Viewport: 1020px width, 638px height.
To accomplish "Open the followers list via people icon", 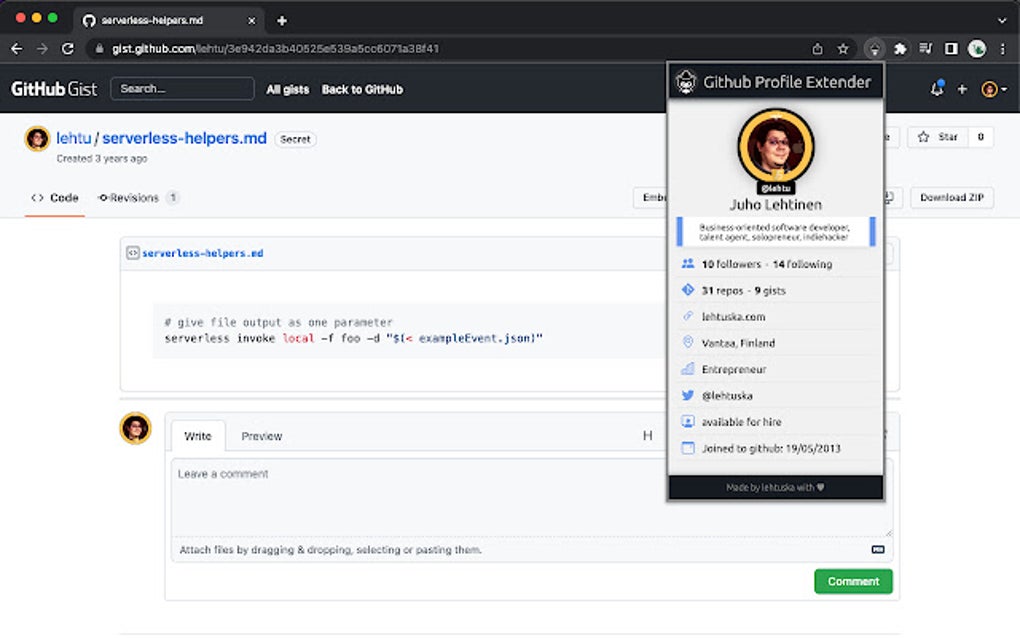I will [686, 264].
